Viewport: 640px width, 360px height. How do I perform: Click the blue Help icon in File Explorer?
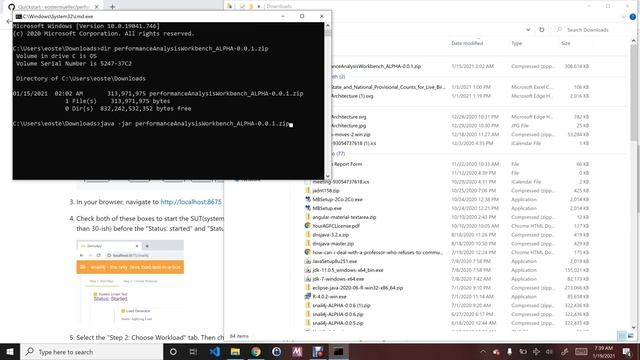point(633,17)
